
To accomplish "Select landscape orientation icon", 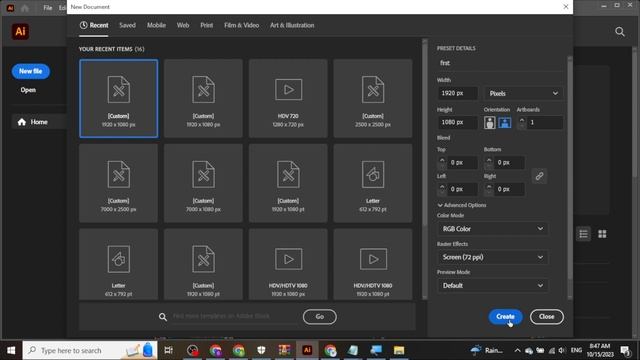I will coord(505,122).
